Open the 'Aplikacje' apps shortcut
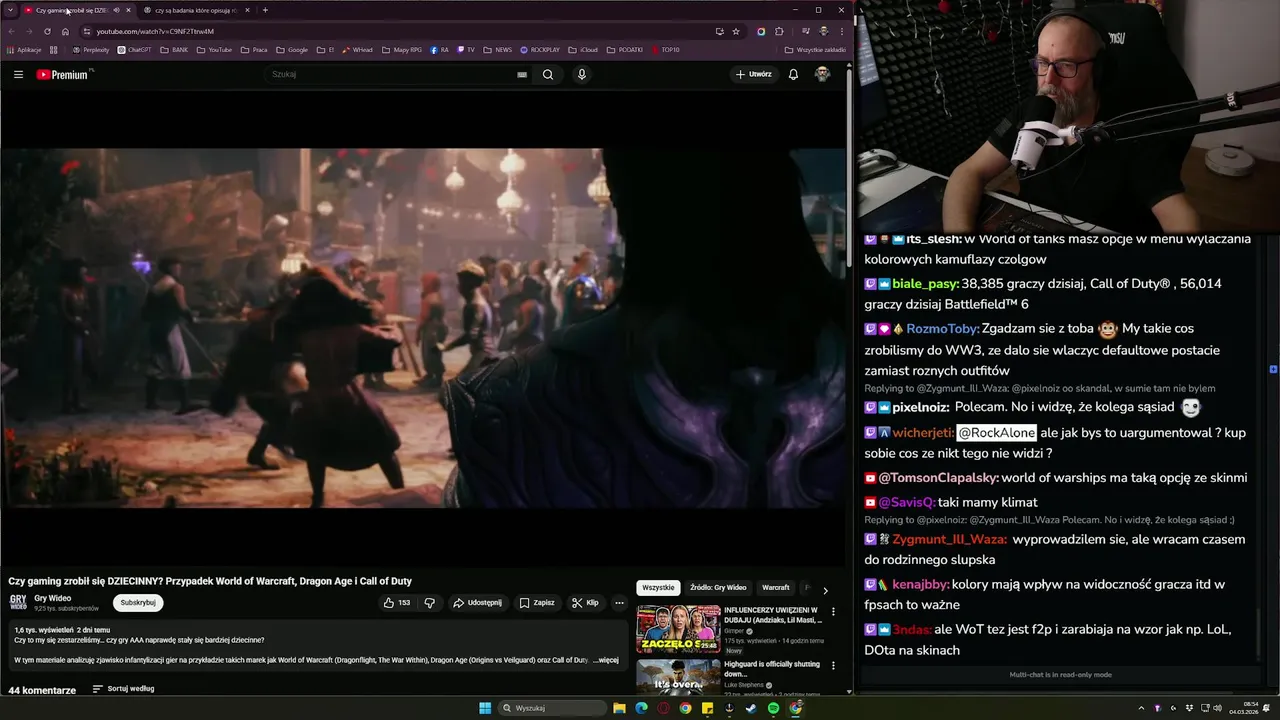This screenshot has height=720, width=1280. coord(24,49)
